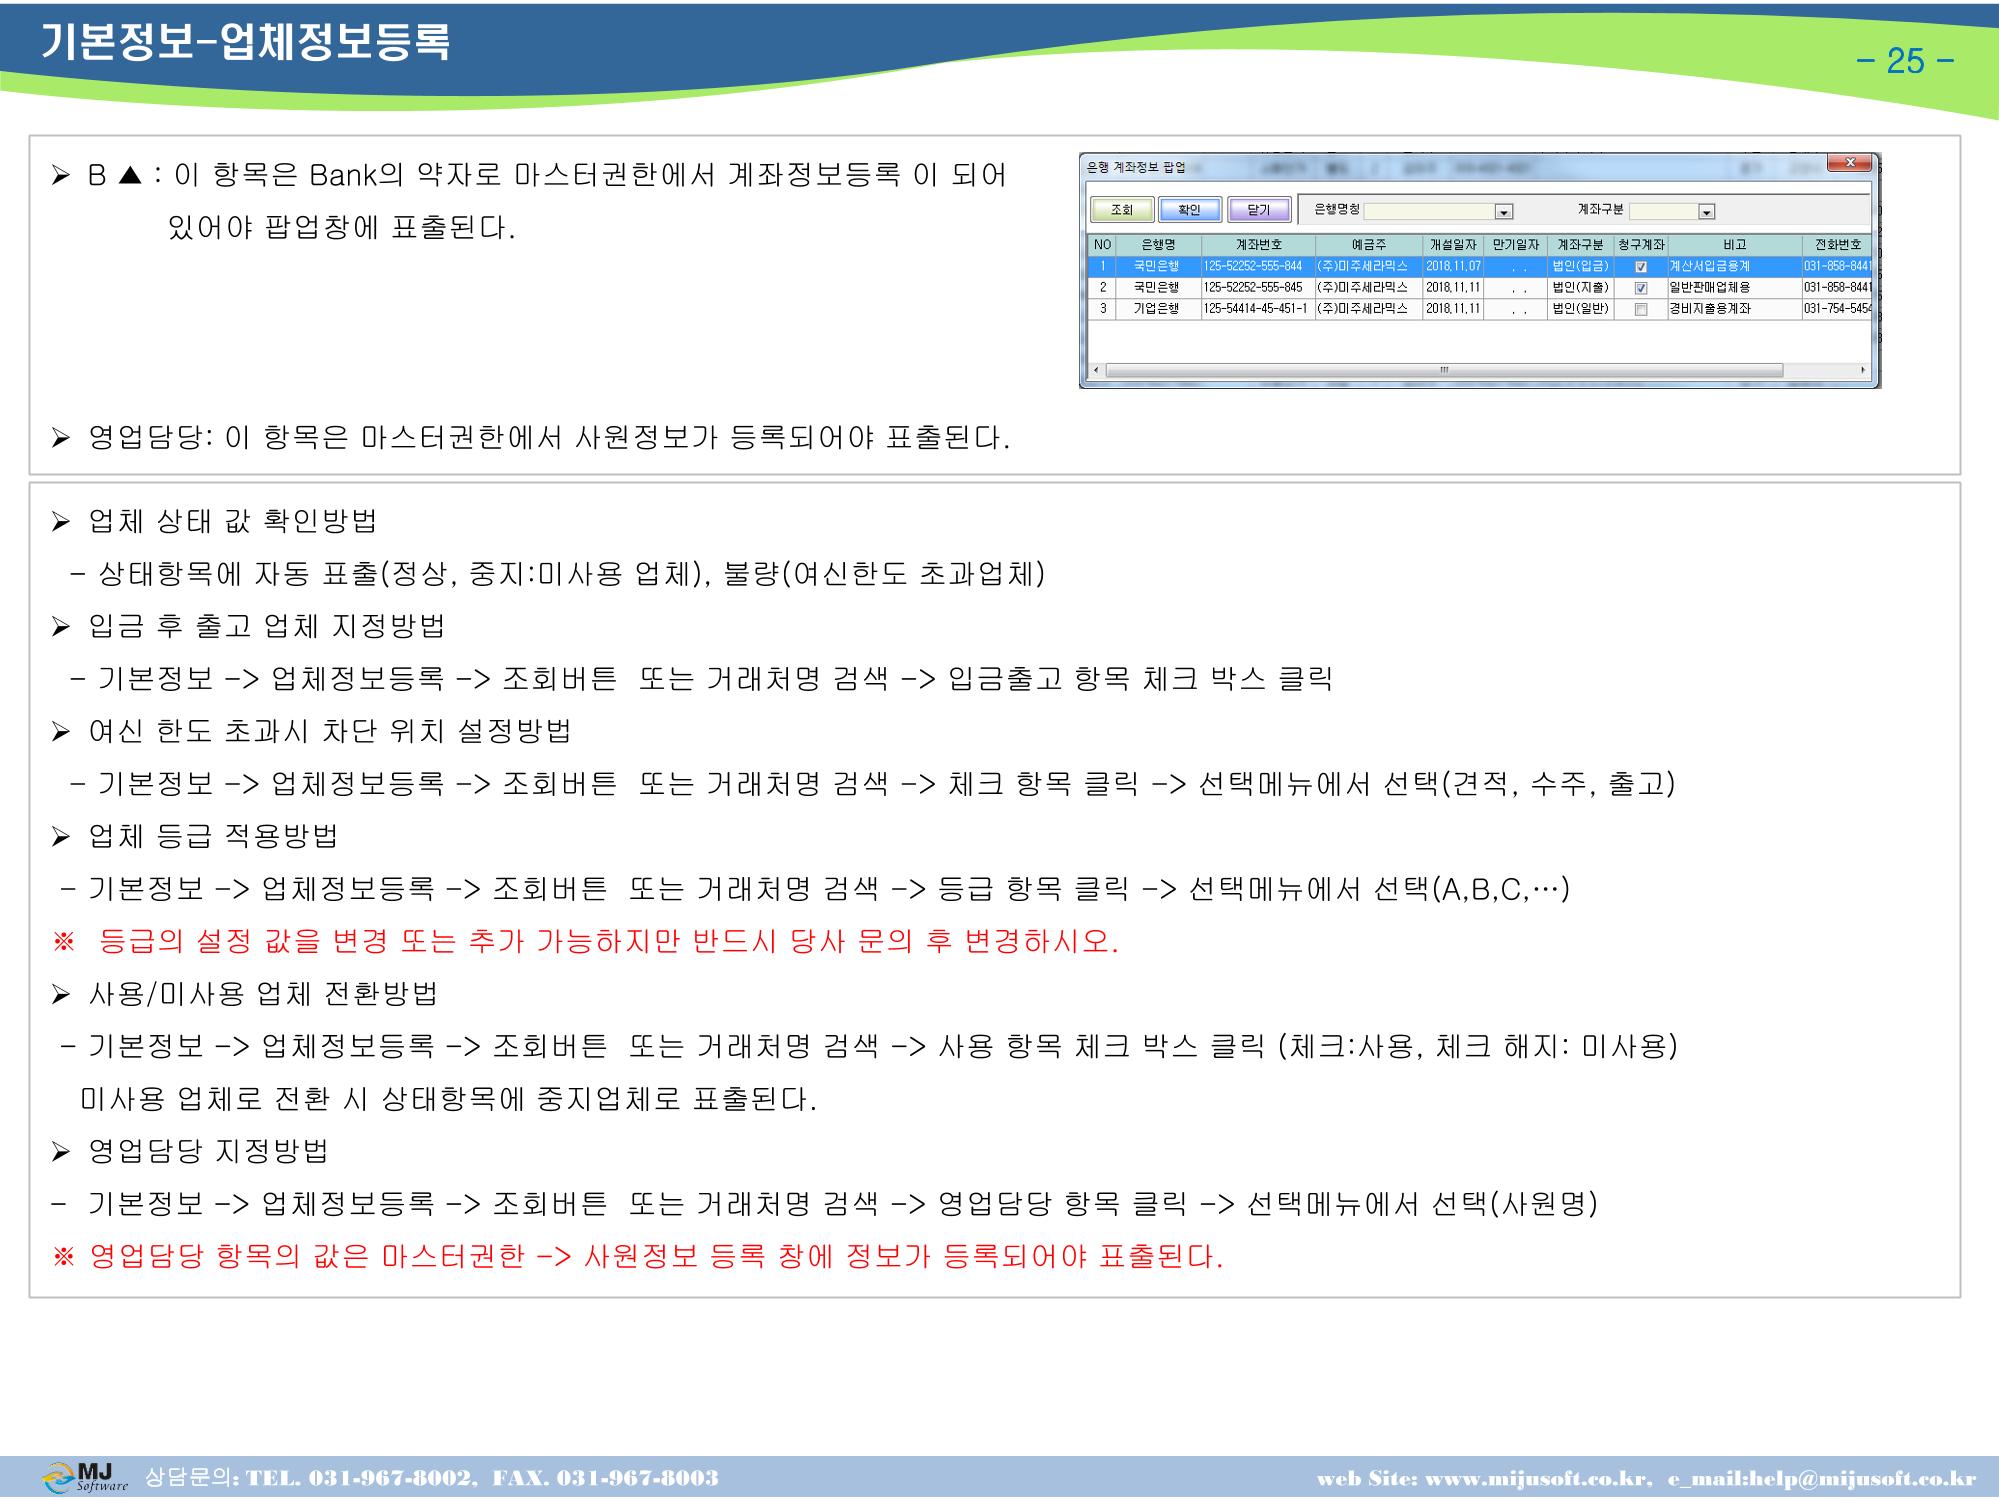The height and width of the screenshot is (1500, 1999).
Task: Click 법인(입금) account type cell
Action: 1581,267
